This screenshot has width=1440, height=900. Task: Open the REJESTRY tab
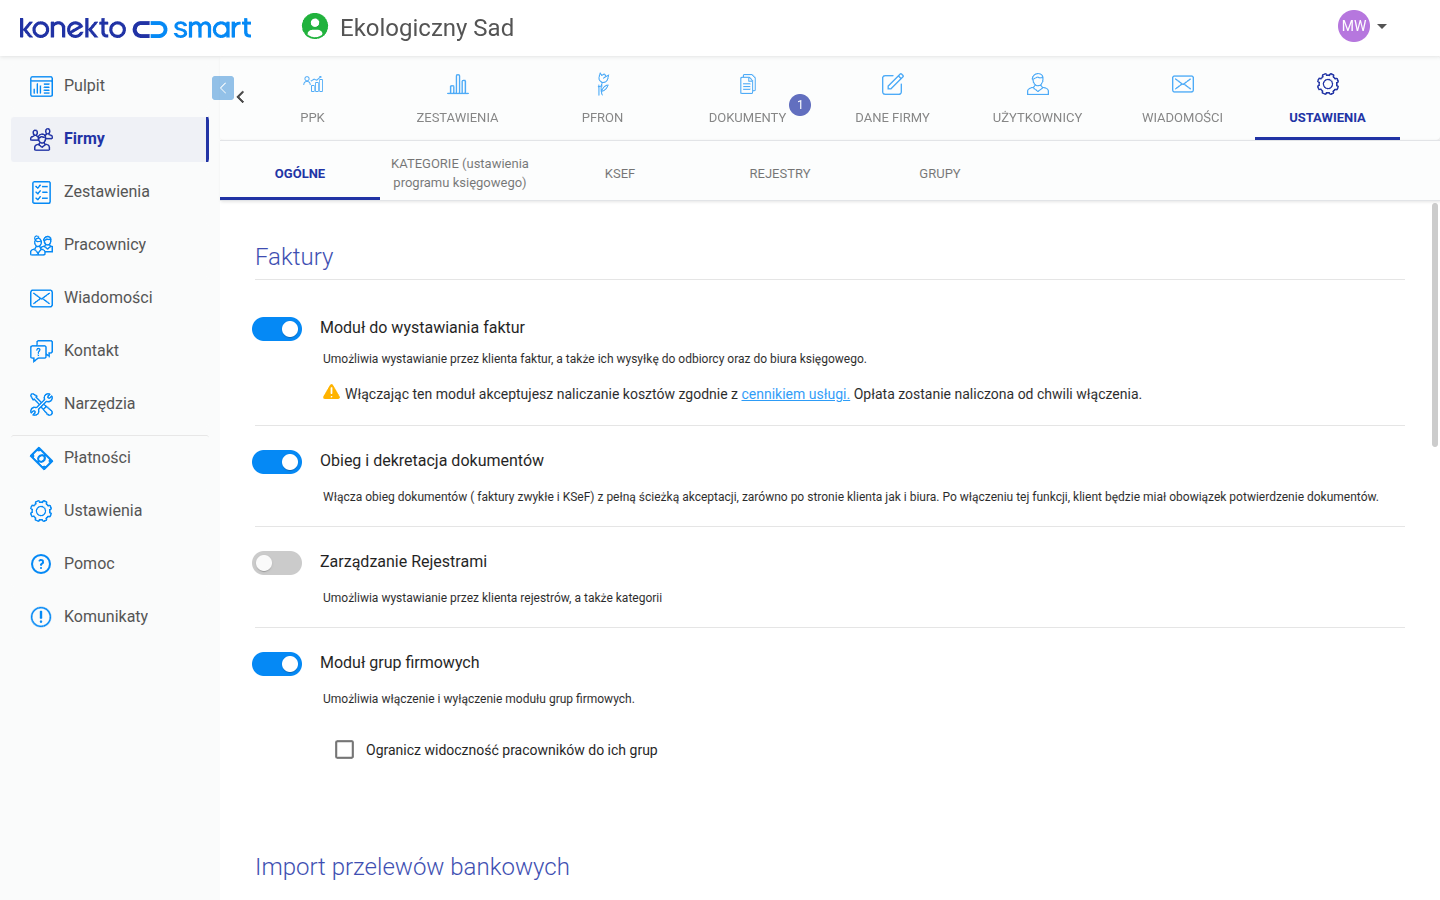click(780, 173)
